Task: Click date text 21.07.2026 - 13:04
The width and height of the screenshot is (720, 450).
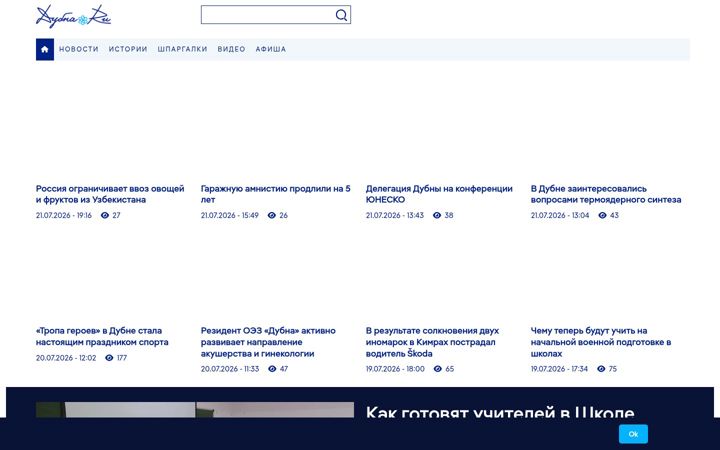Action: (560, 215)
